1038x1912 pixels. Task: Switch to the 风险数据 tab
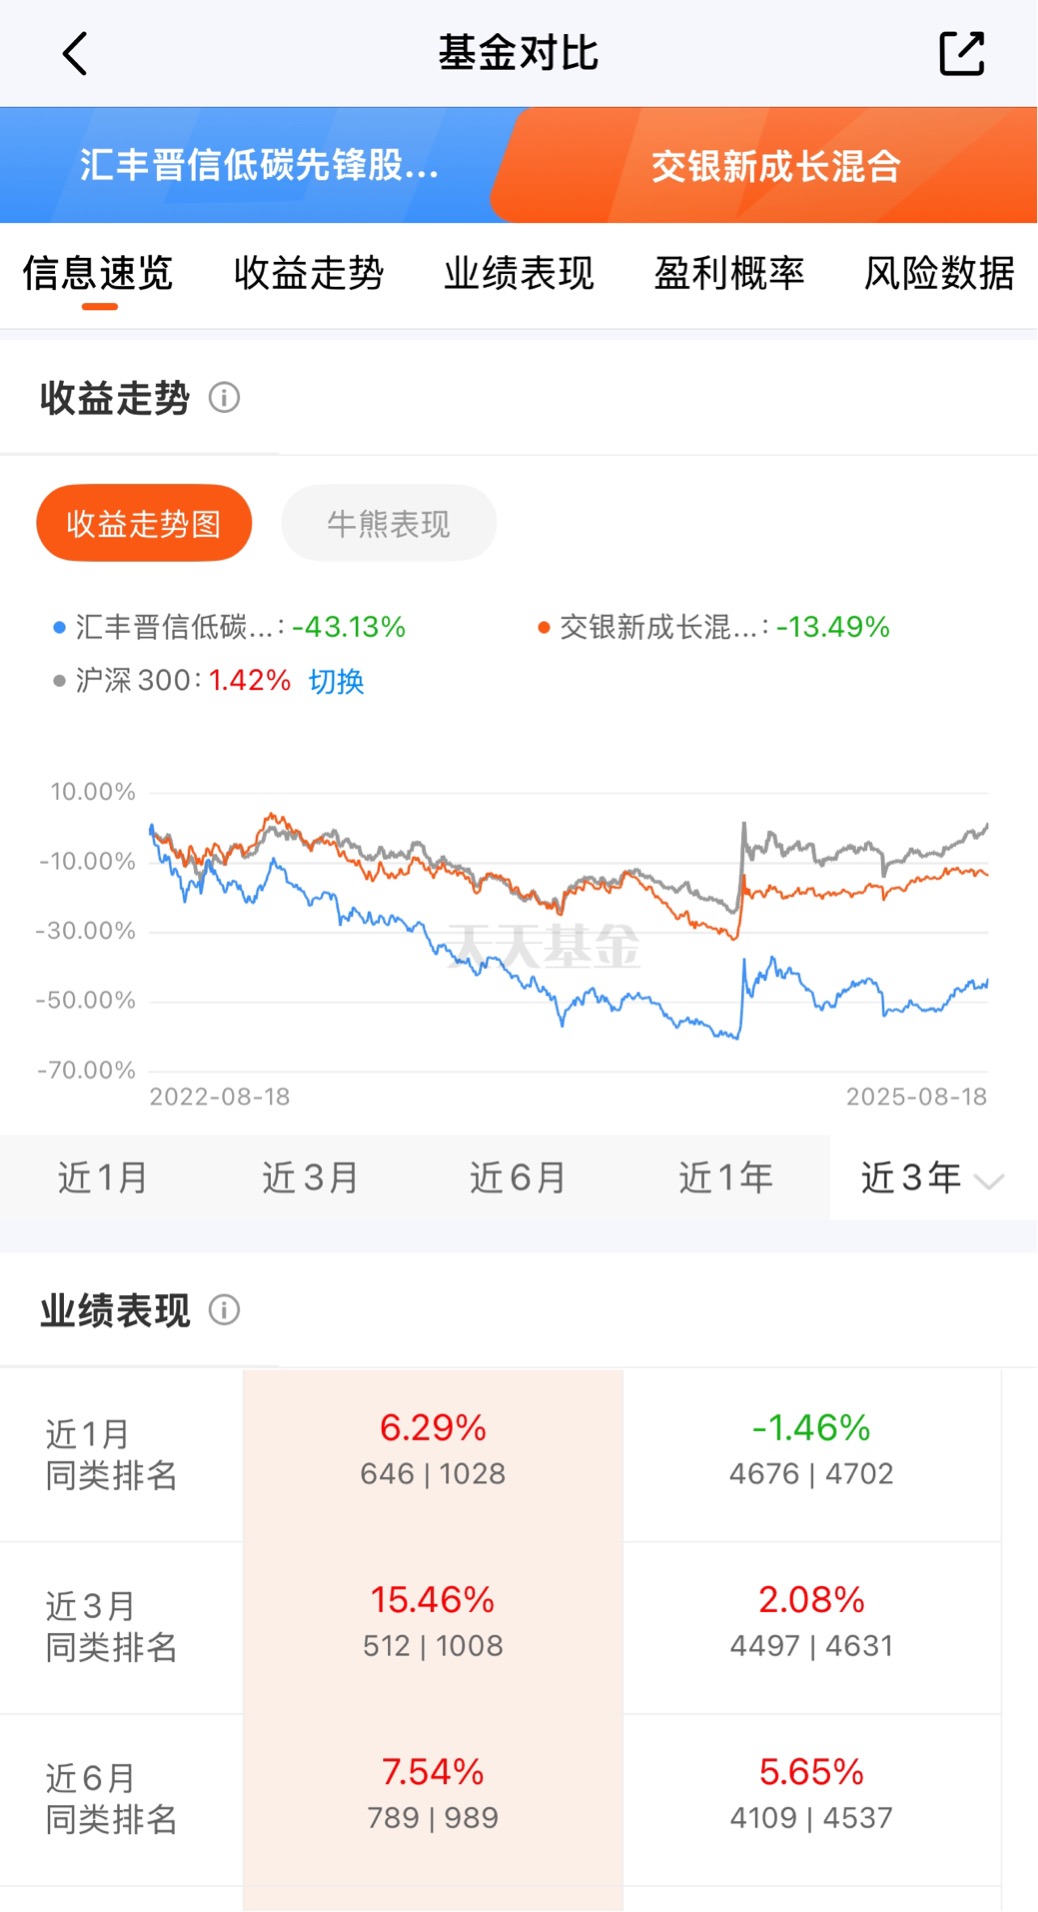[x=939, y=273]
